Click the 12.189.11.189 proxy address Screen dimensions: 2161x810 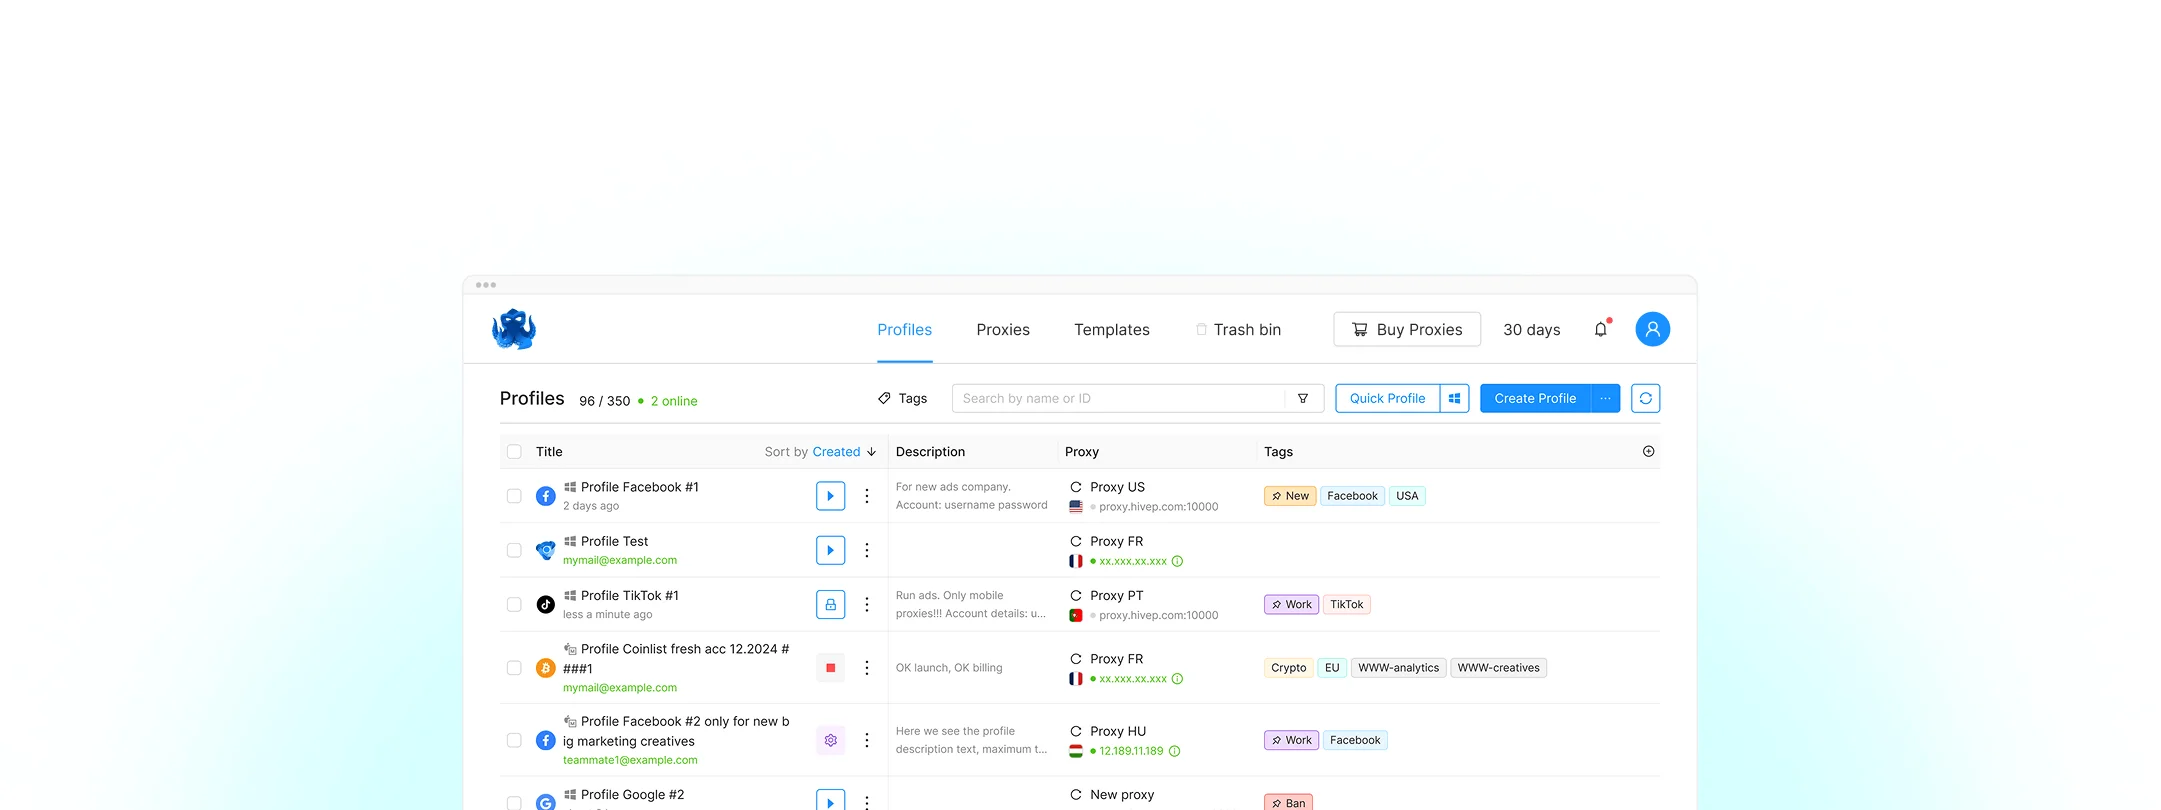(x=1131, y=751)
